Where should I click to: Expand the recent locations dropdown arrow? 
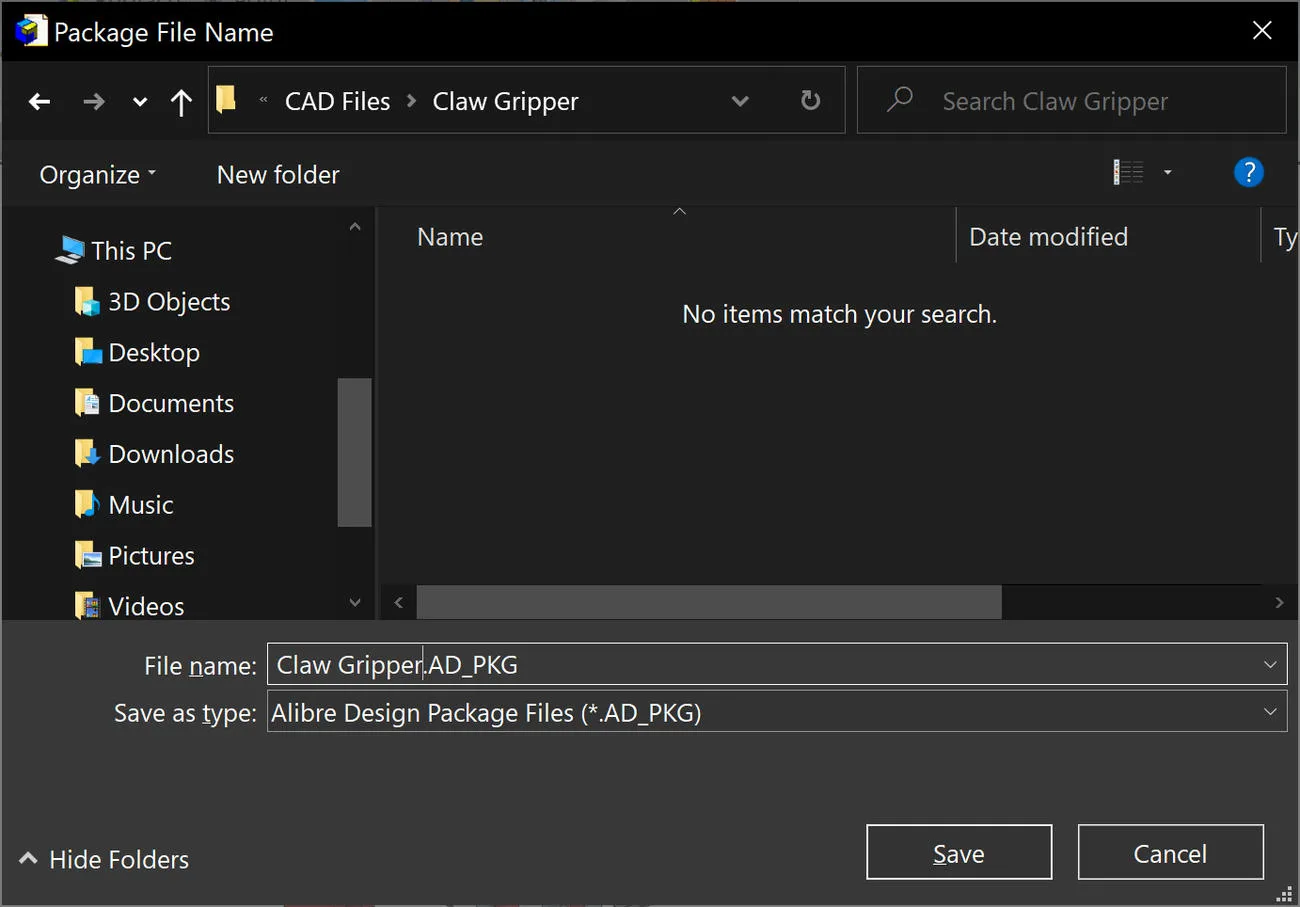coord(140,102)
